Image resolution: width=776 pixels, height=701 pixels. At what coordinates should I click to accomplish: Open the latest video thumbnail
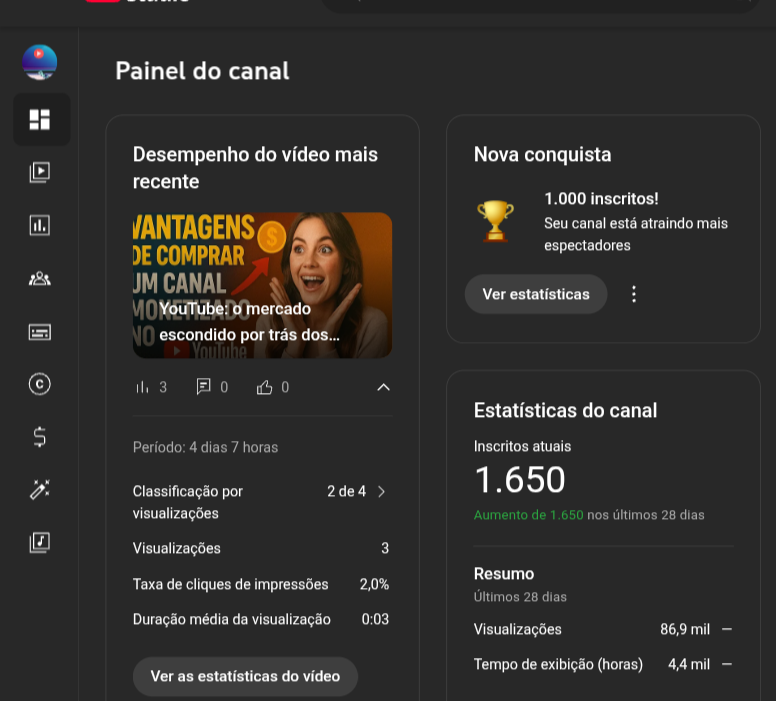point(262,285)
